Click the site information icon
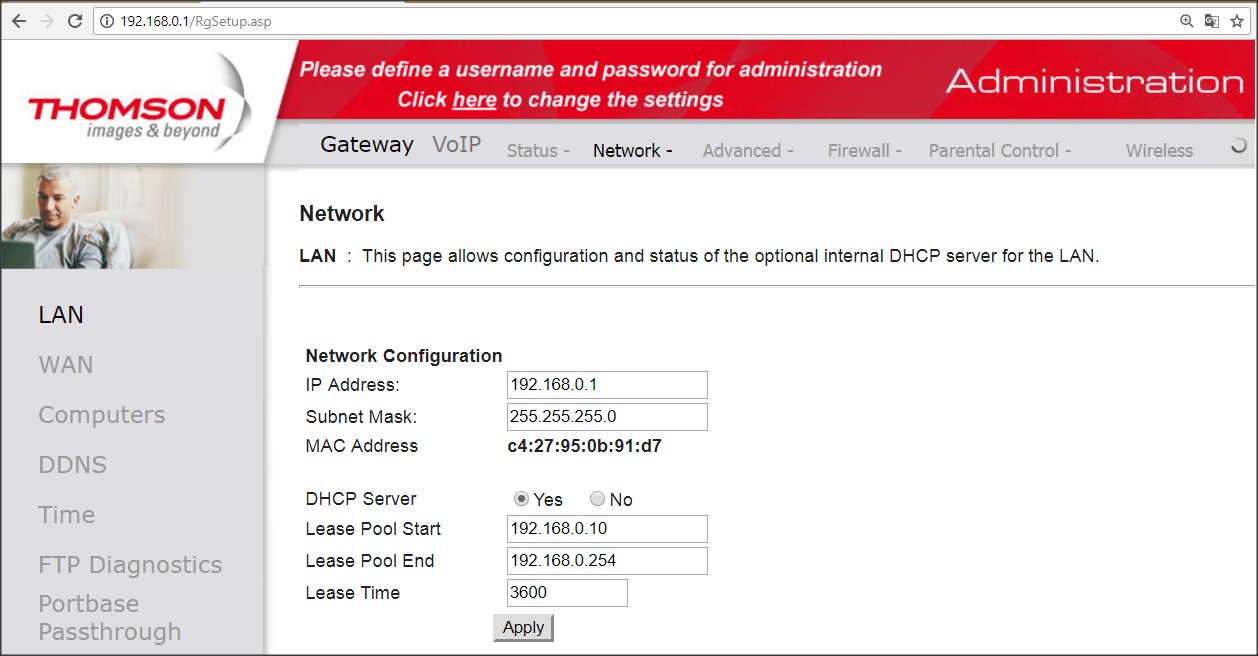 (108, 21)
